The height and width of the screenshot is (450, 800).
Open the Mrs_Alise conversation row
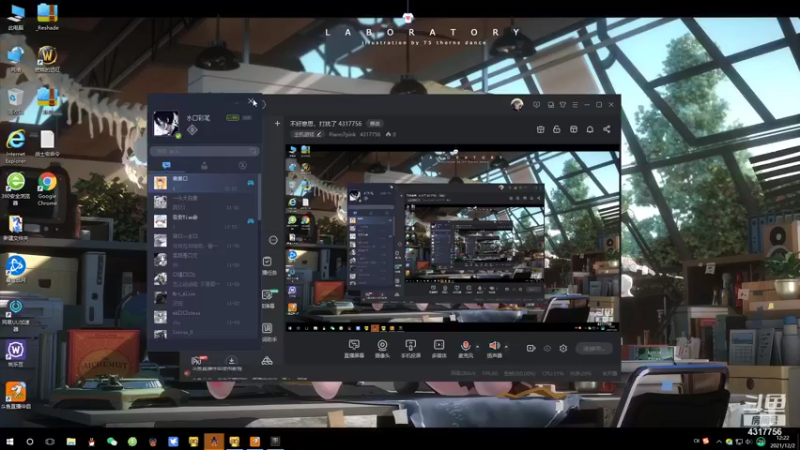coord(204,298)
